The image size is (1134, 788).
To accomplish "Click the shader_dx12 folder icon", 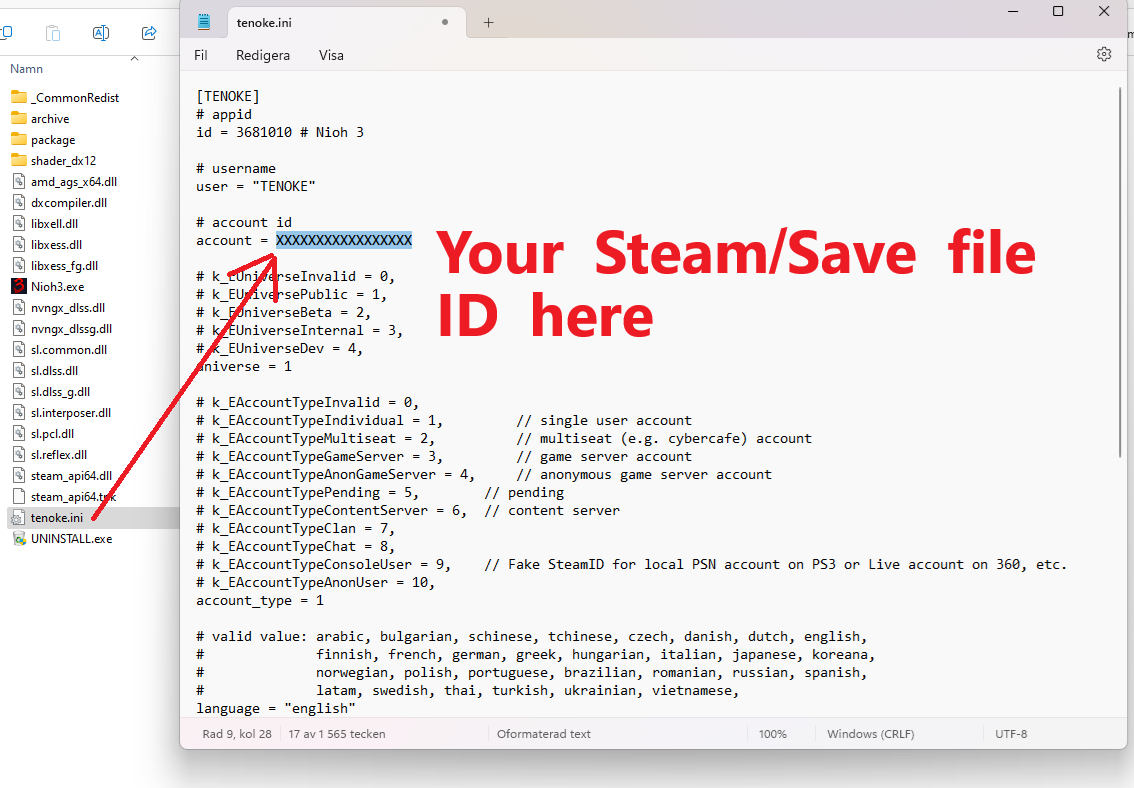I will pos(19,160).
